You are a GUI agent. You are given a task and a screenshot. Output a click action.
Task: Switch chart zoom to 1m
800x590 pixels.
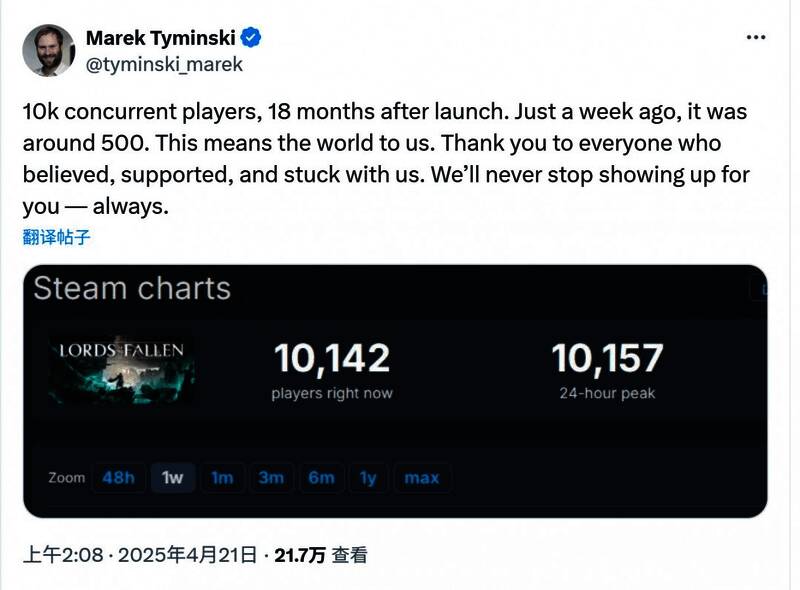tap(222, 478)
